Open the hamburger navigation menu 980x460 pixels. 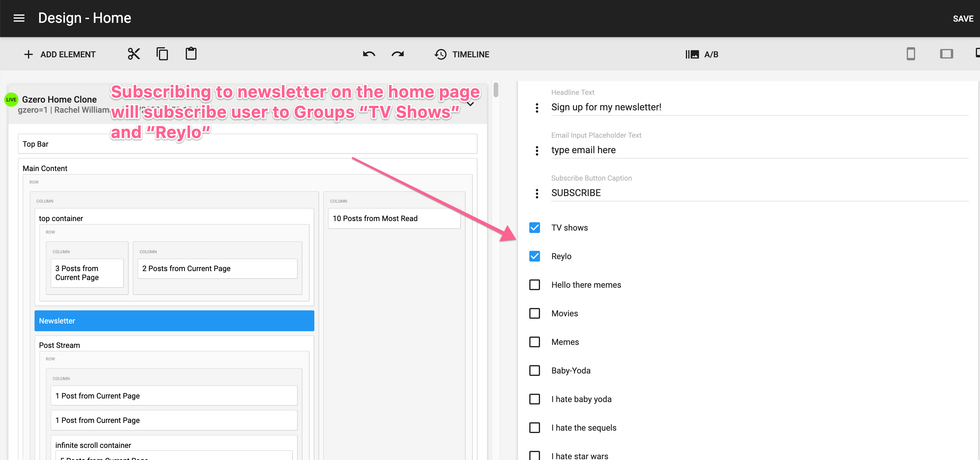[19, 18]
